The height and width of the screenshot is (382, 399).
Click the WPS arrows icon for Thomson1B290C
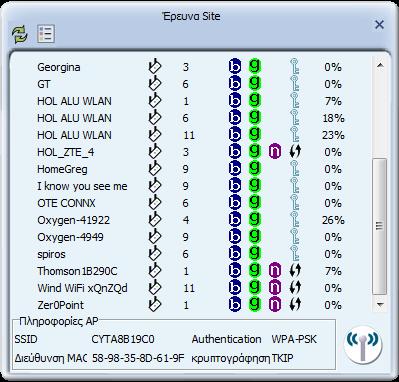pos(295,271)
